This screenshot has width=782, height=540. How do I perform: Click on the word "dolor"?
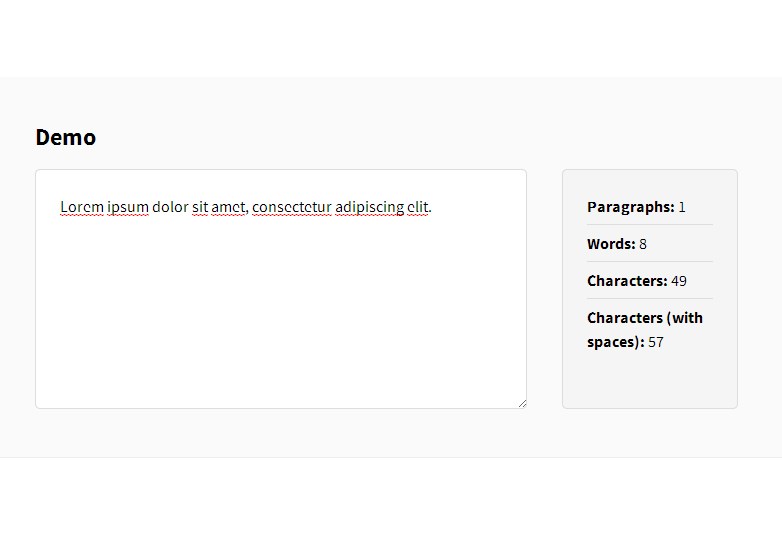pos(170,207)
